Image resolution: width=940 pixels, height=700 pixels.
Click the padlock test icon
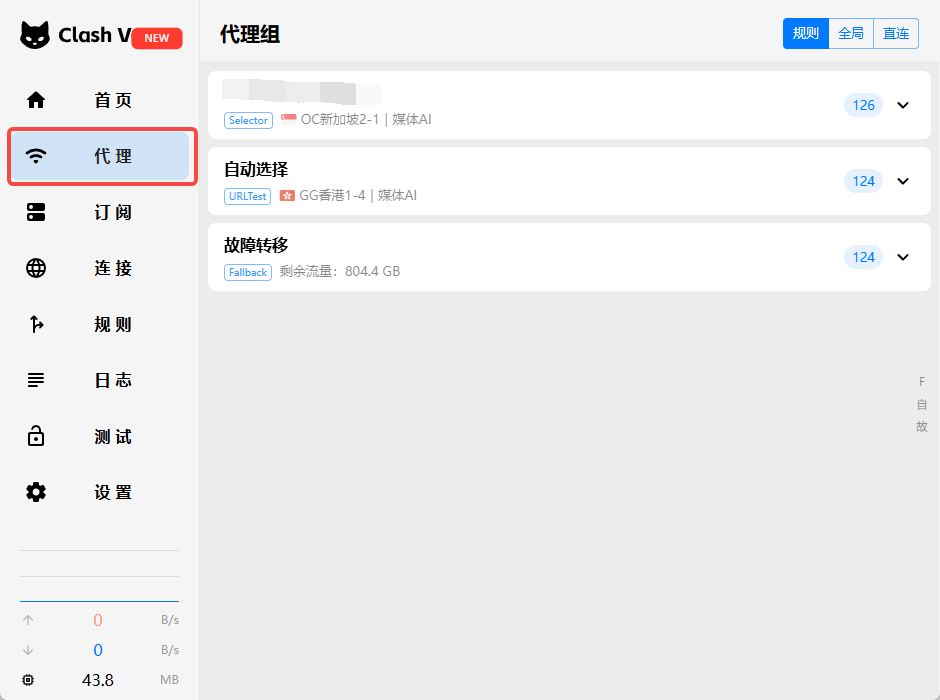[x=36, y=436]
